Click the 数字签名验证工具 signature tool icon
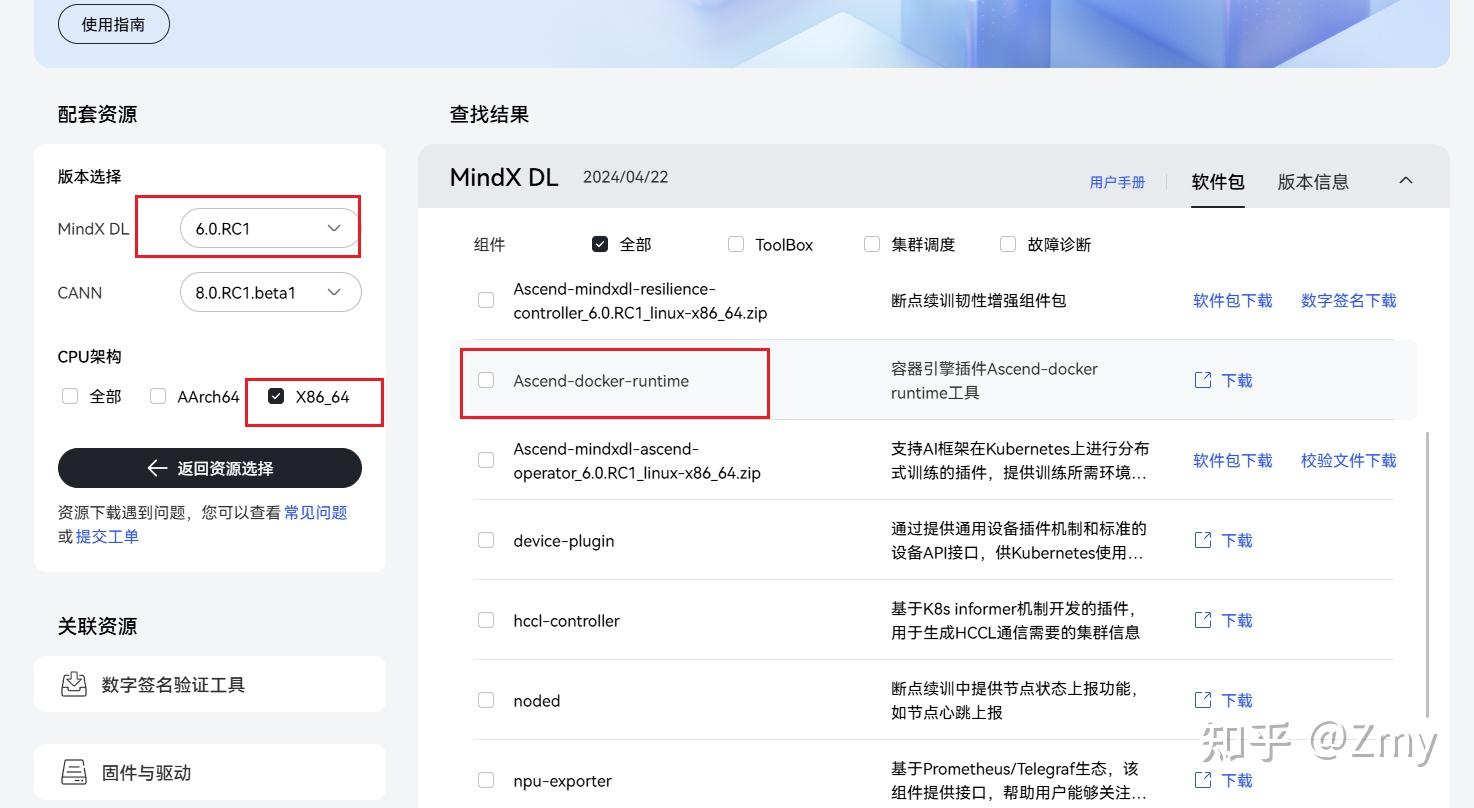 (73, 684)
